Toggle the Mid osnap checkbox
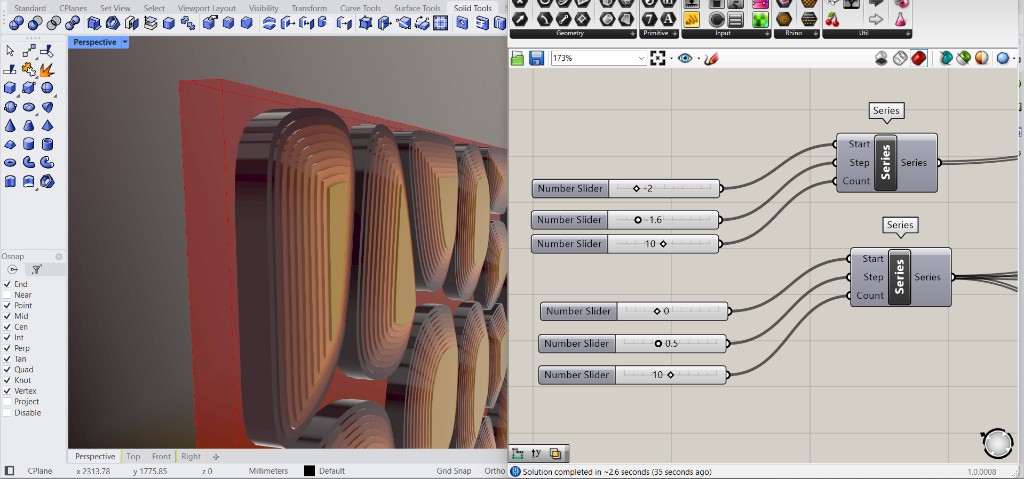The image size is (1024, 479). [7, 316]
